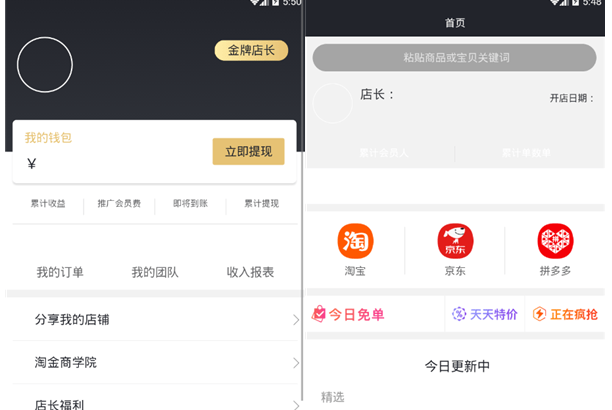The width and height of the screenshot is (612, 410).
Task: Switch to 我的团队 tab
Action: pyautogui.click(x=155, y=272)
